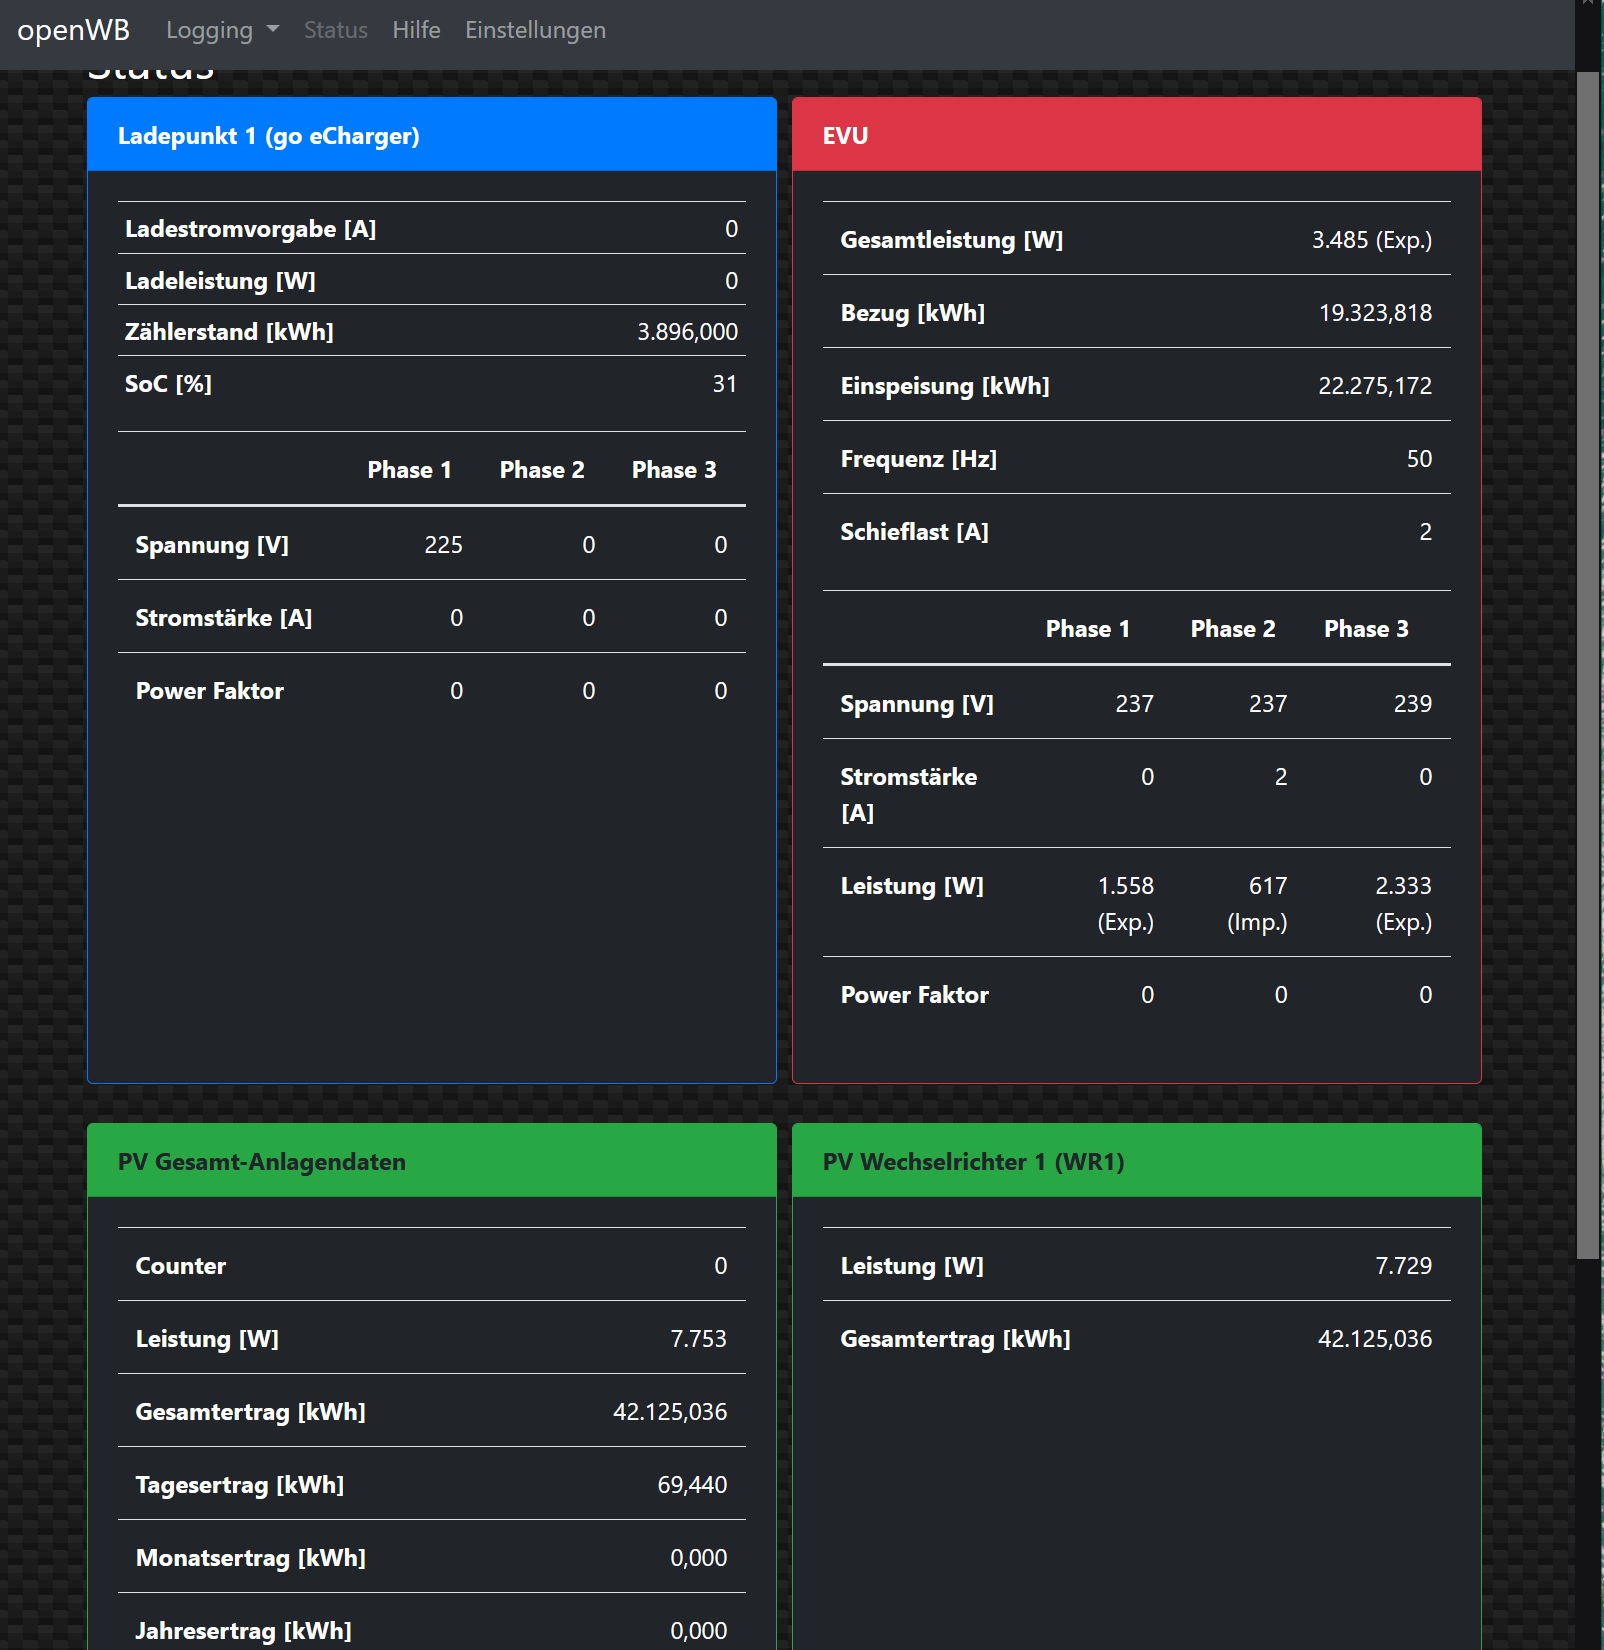
Task: Click the SoC [%] row label
Action: [168, 384]
